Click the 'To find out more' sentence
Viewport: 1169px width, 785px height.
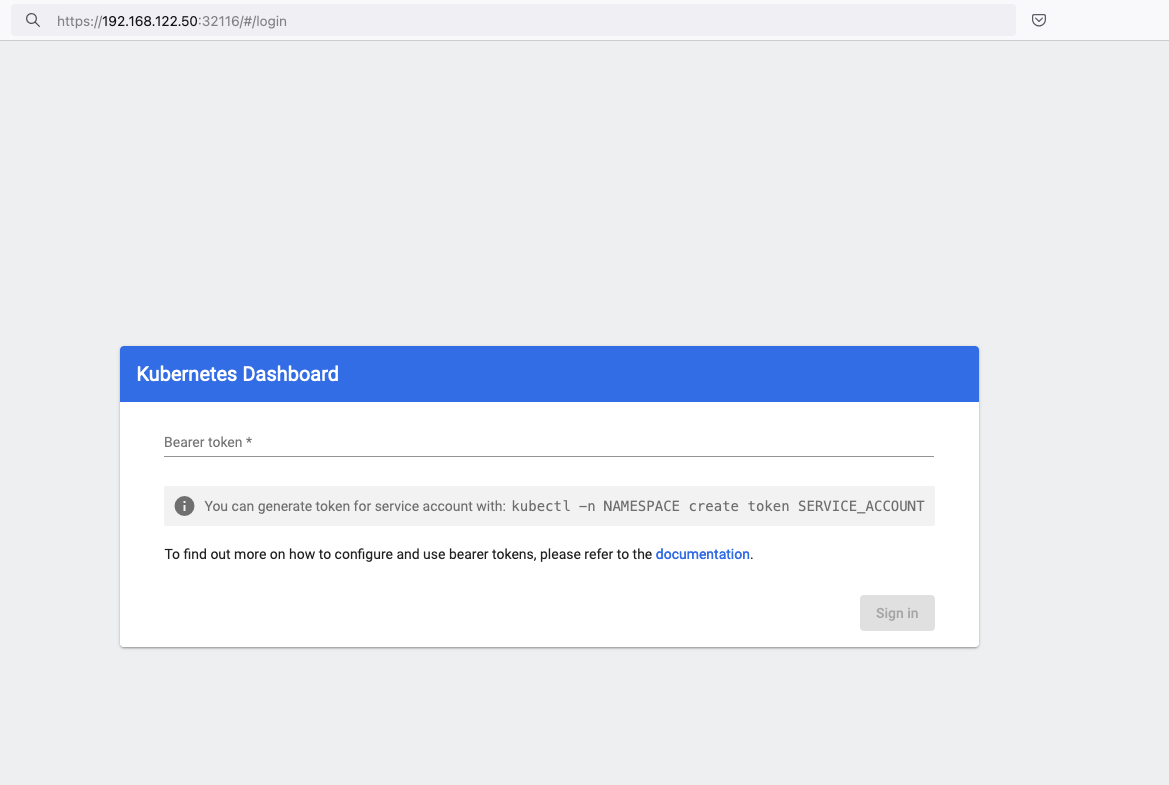[x=459, y=554]
